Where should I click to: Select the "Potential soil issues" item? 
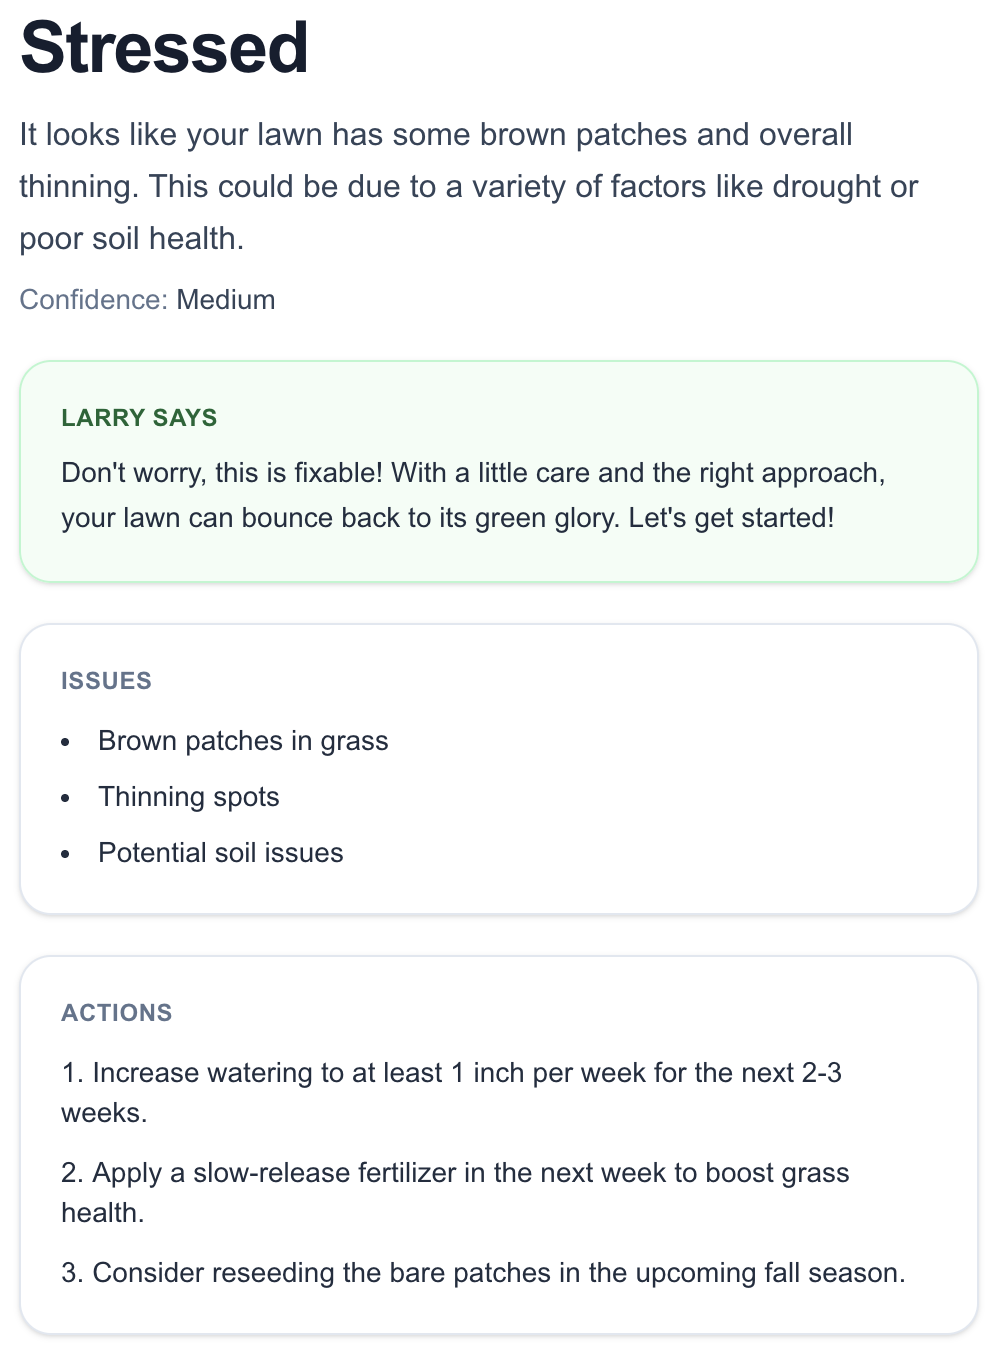(x=221, y=853)
